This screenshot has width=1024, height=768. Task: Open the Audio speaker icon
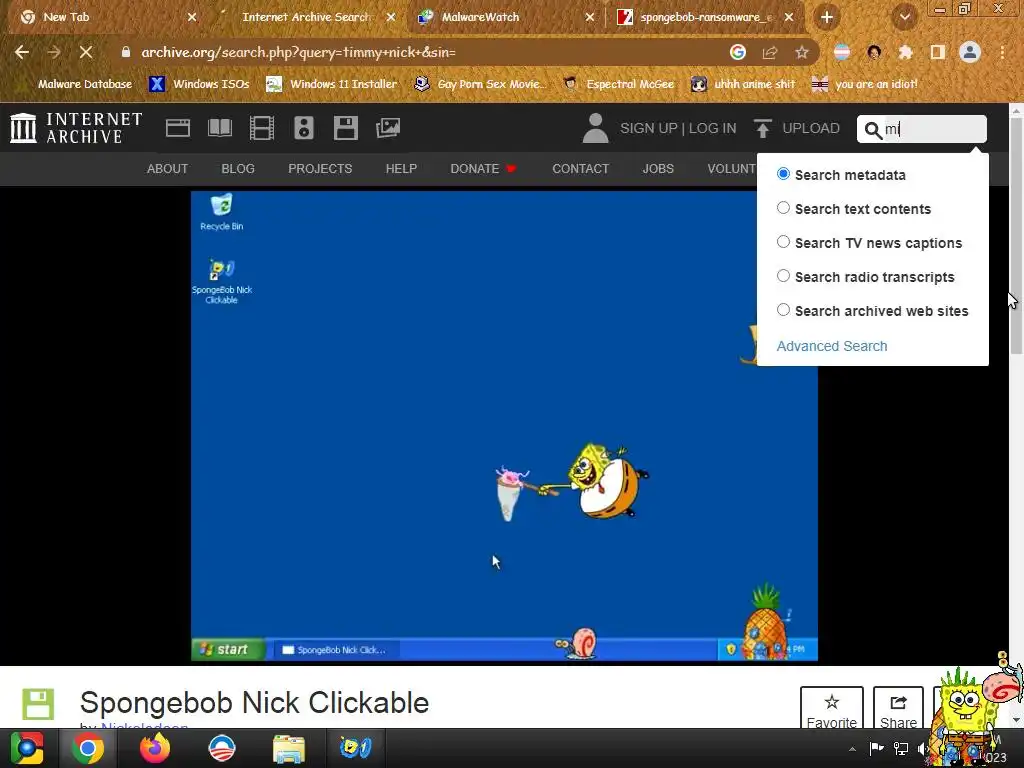pos(304,128)
